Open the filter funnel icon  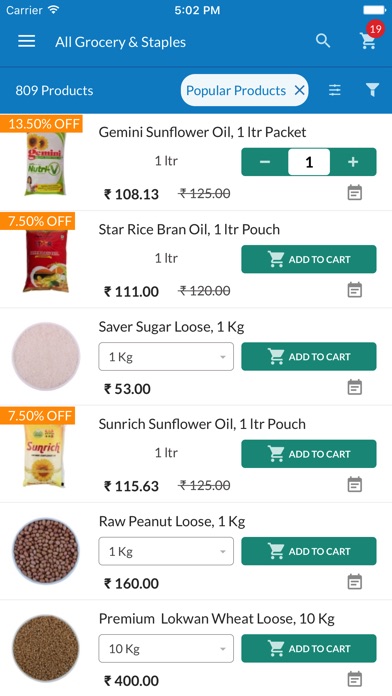tap(372, 90)
